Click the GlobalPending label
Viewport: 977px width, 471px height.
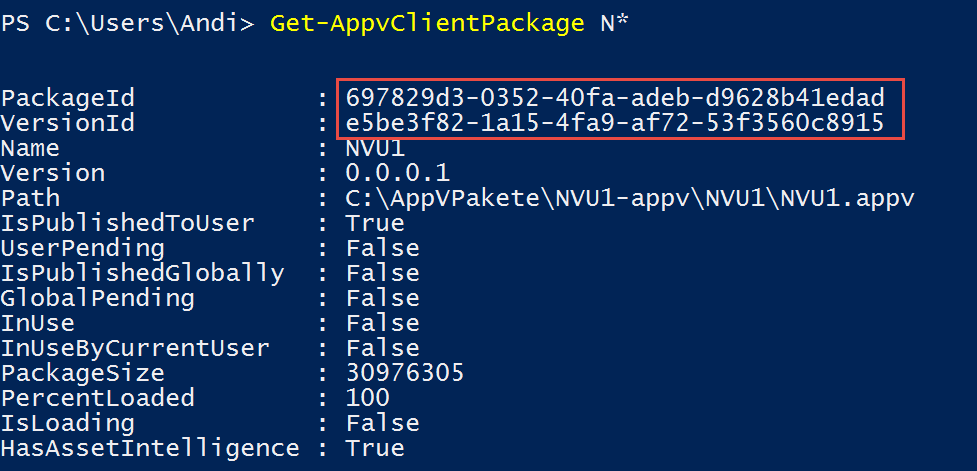[x=97, y=298]
